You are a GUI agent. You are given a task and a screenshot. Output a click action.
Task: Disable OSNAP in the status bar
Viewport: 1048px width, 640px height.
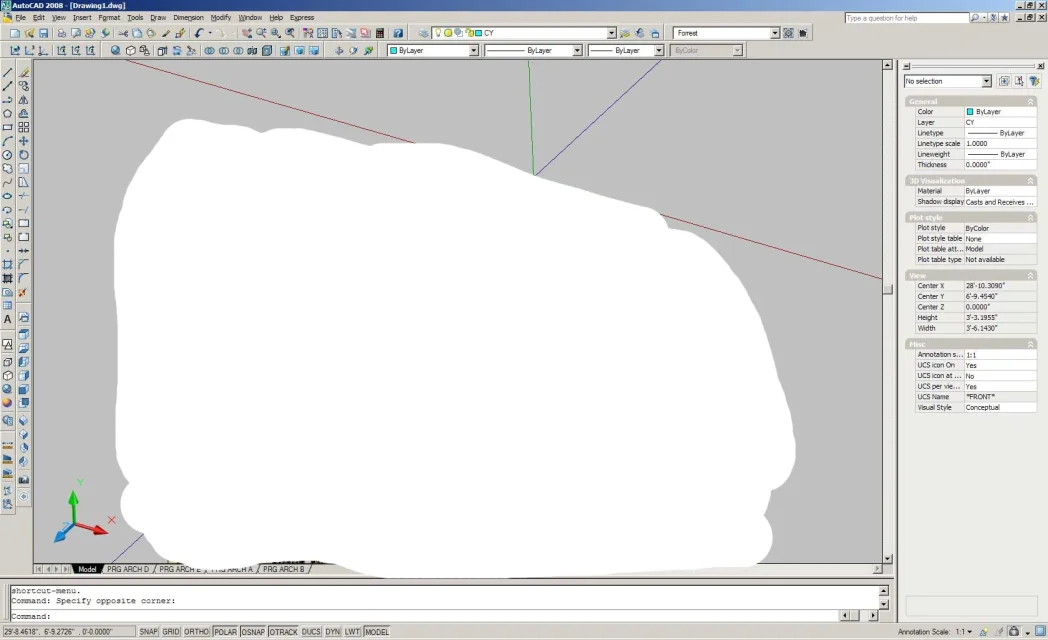tap(254, 632)
